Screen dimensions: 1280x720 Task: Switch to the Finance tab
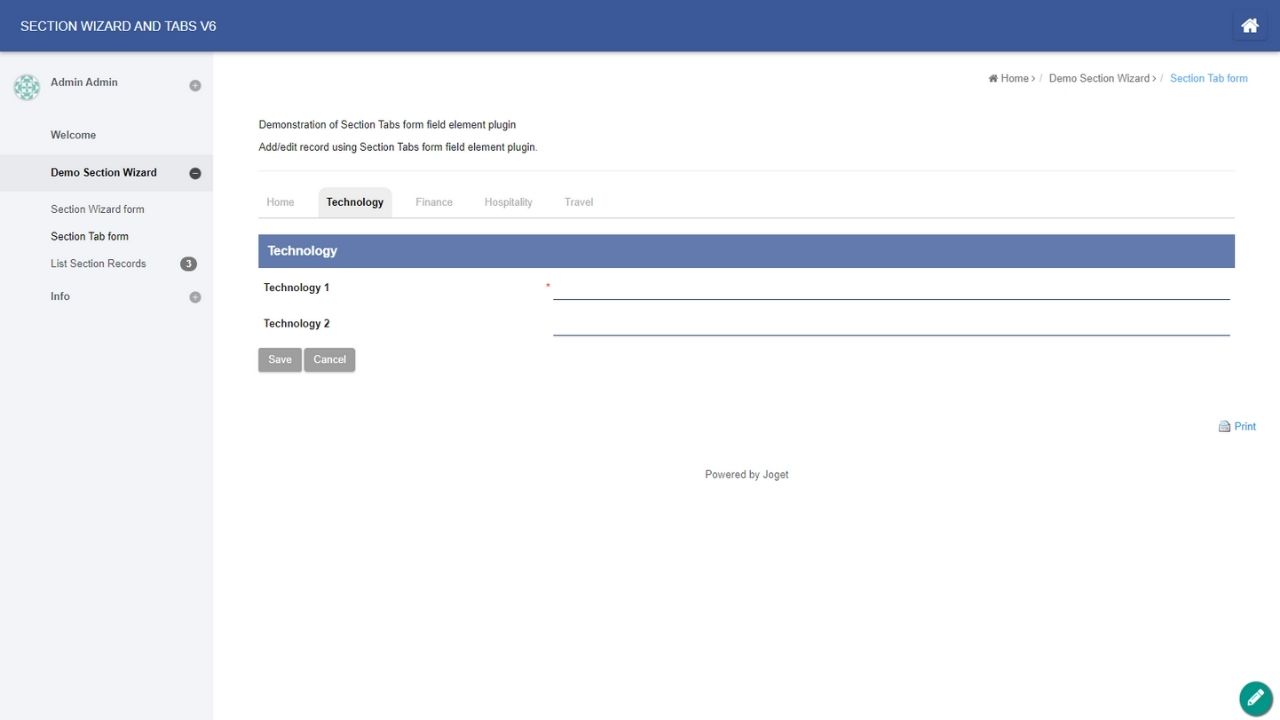434,202
